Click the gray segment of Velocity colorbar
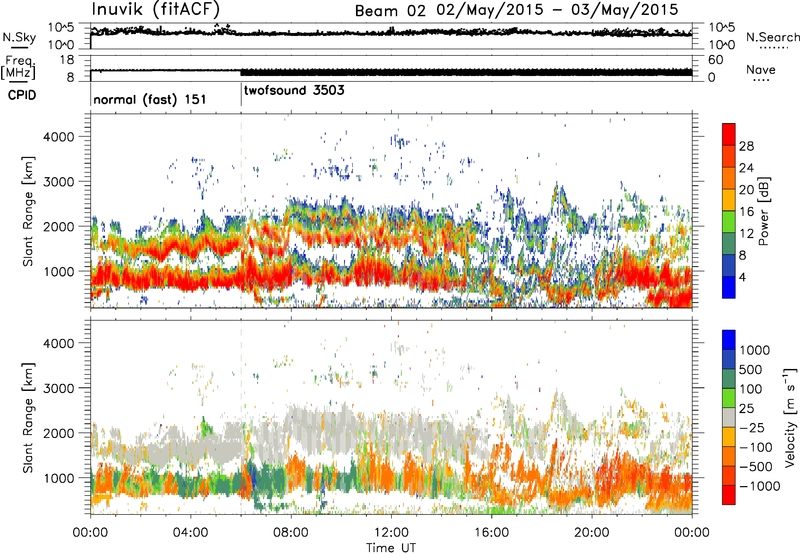 (729, 417)
